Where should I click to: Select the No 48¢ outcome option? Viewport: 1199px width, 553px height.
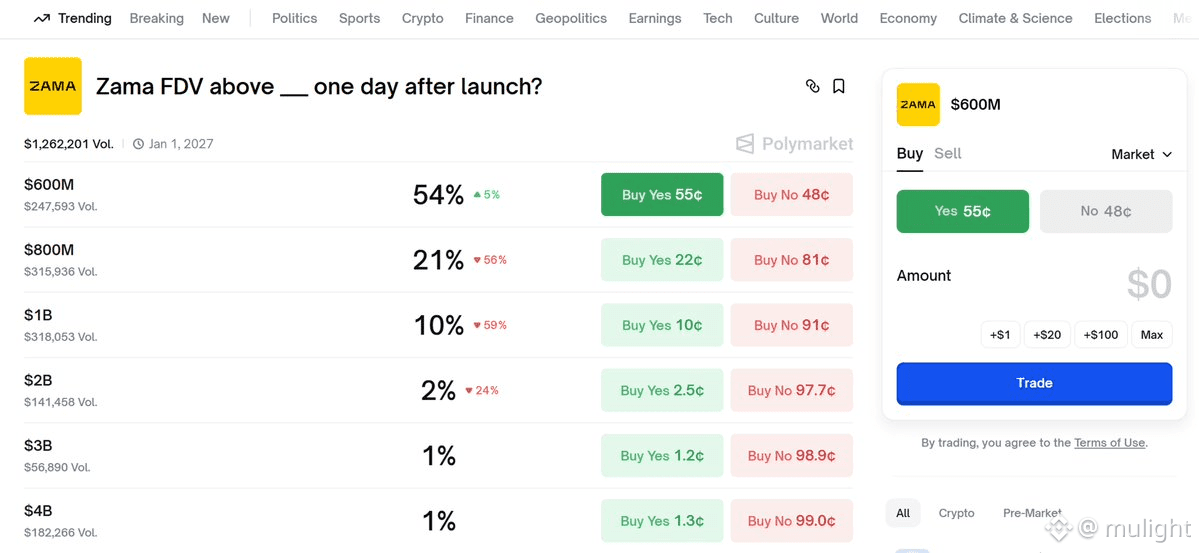[1105, 211]
